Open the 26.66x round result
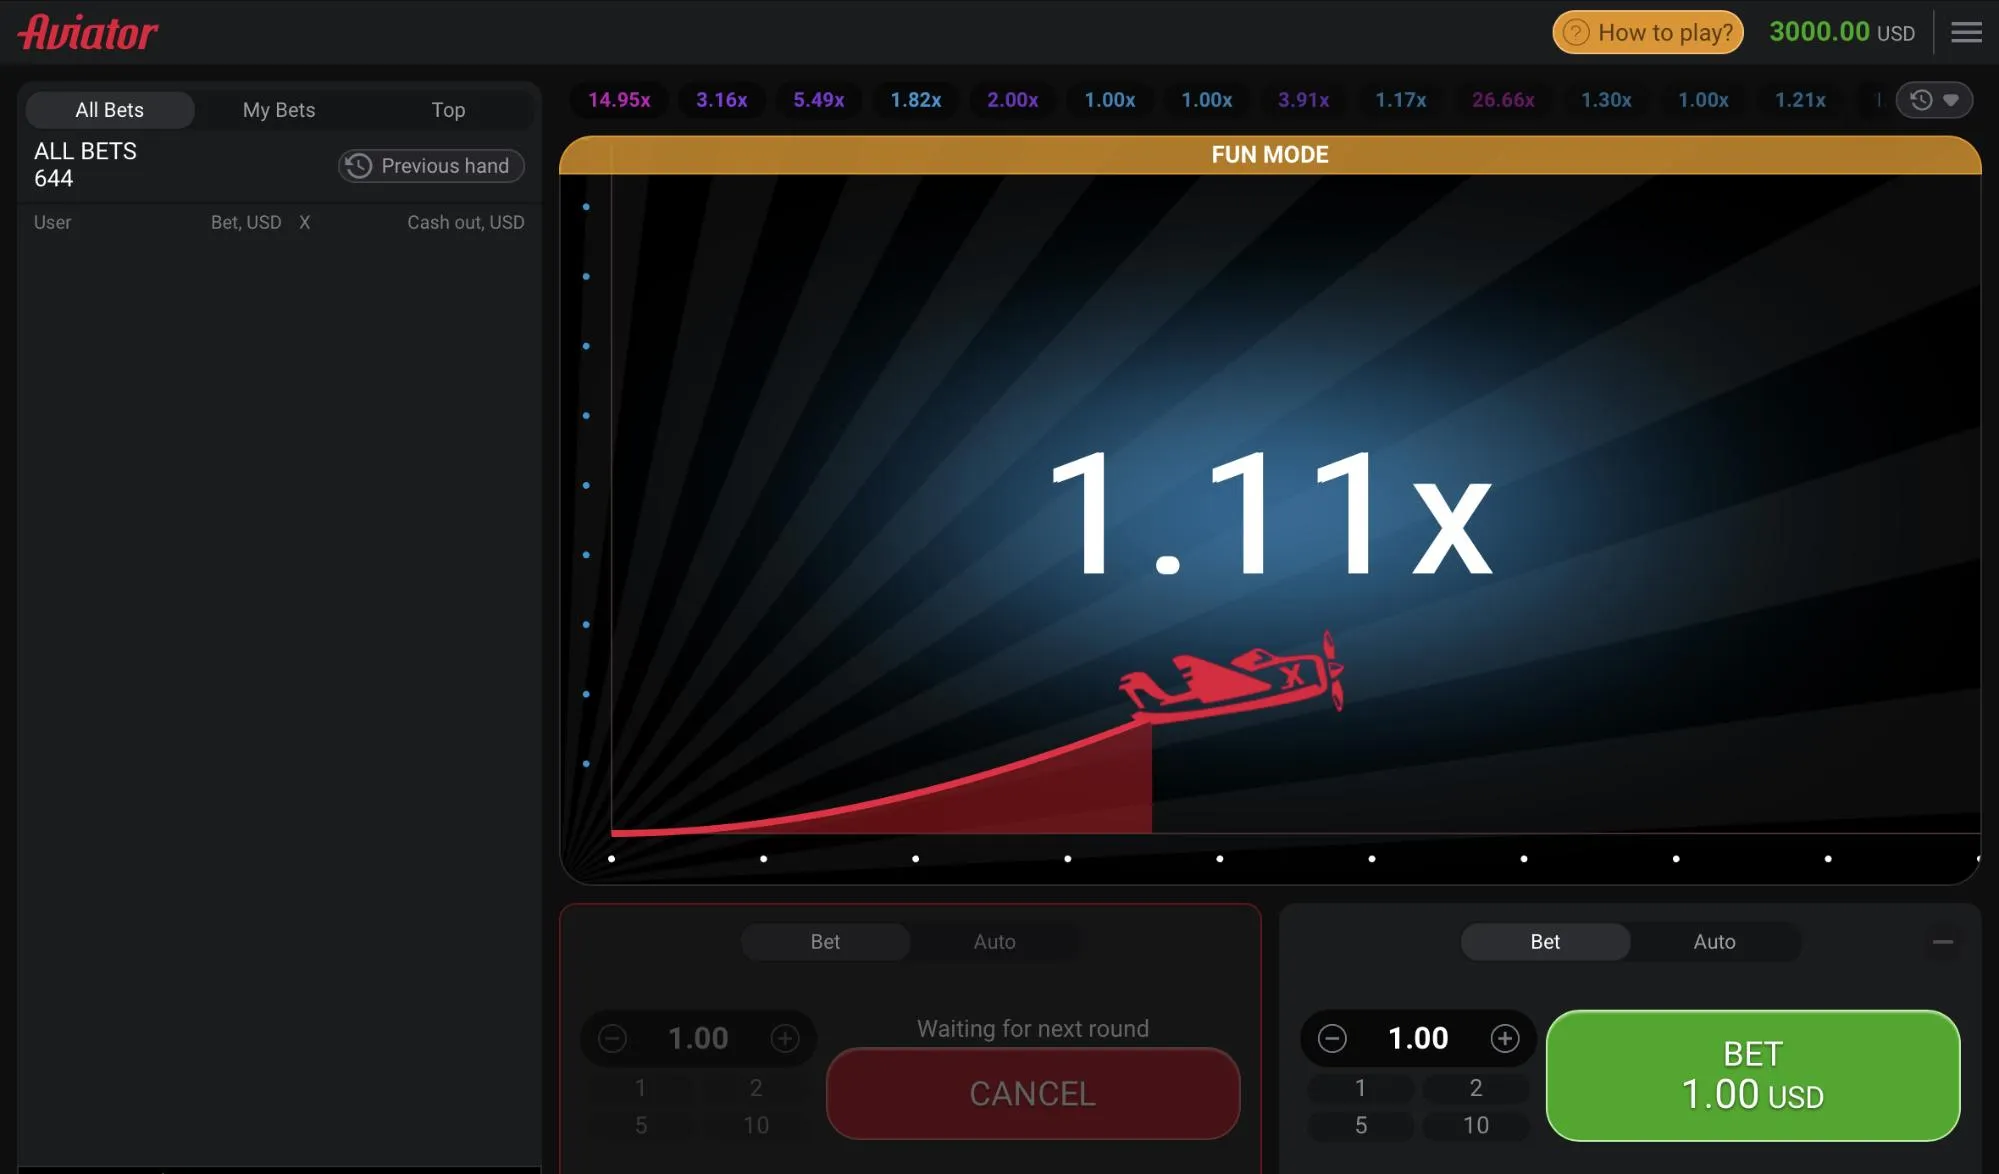The height and width of the screenshot is (1174, 1999). [x=1502, y=100]
